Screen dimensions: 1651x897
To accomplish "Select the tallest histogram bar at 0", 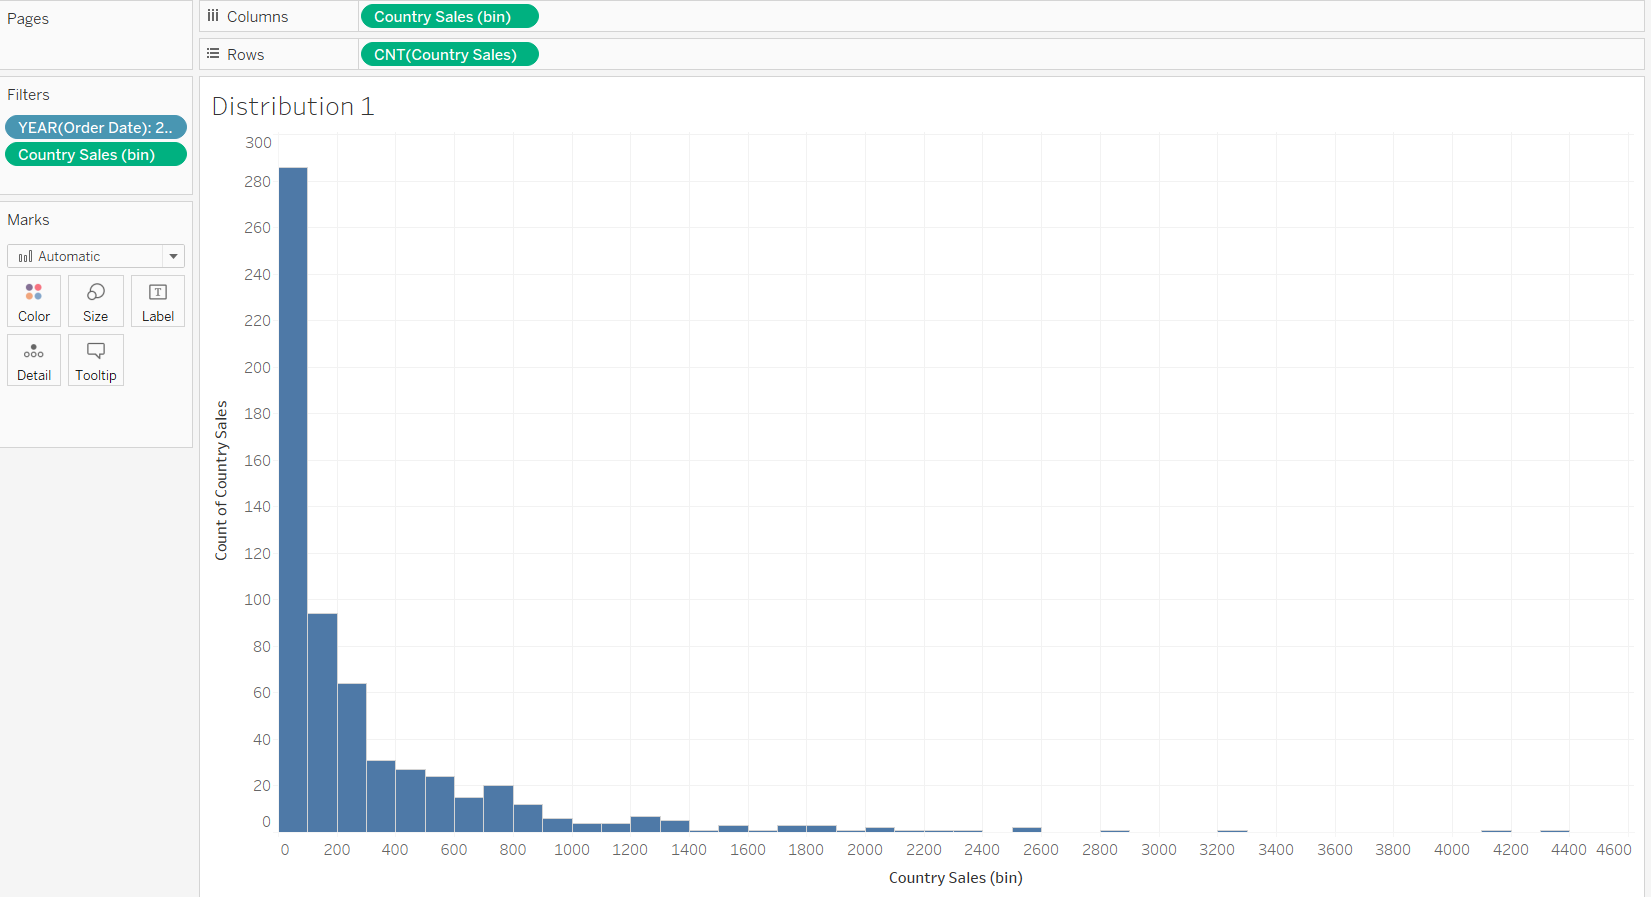I will pos(293,500).
